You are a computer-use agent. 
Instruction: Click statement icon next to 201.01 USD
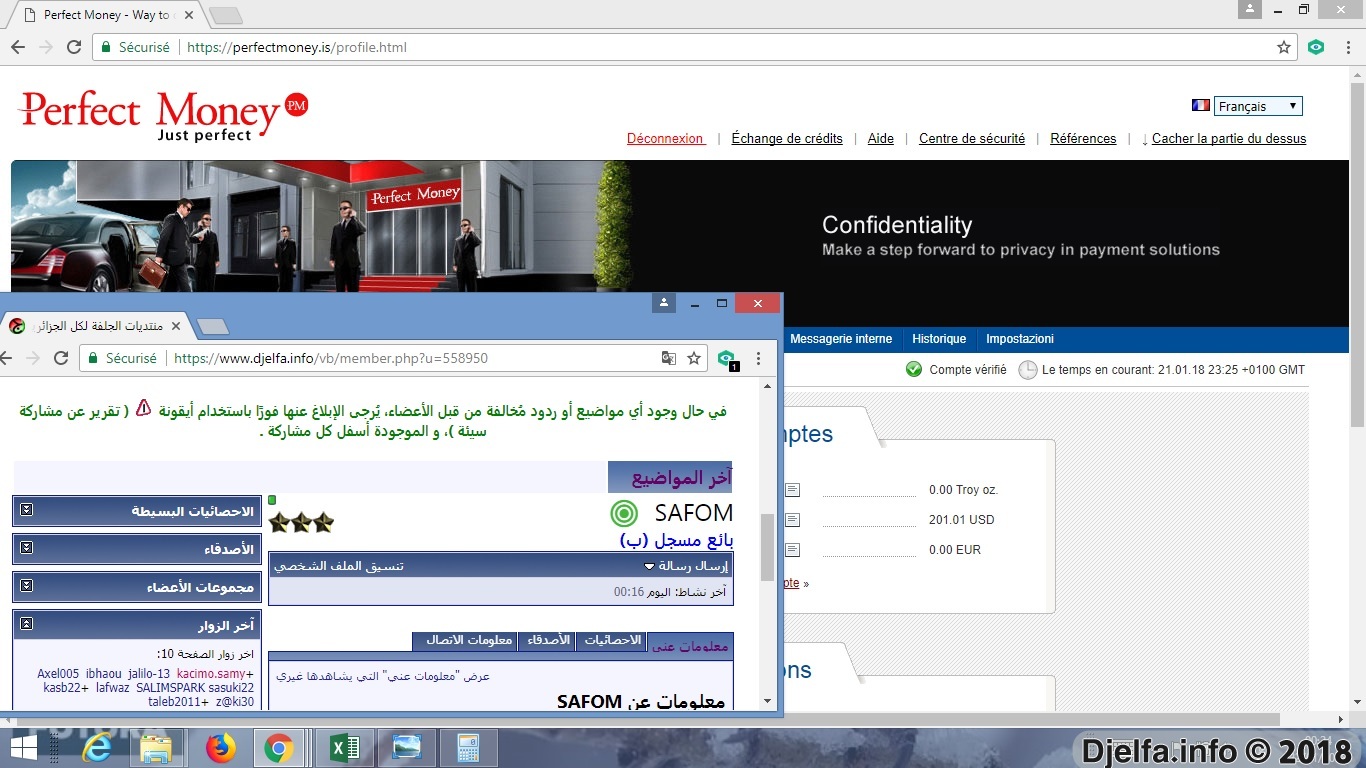point(793,520)
